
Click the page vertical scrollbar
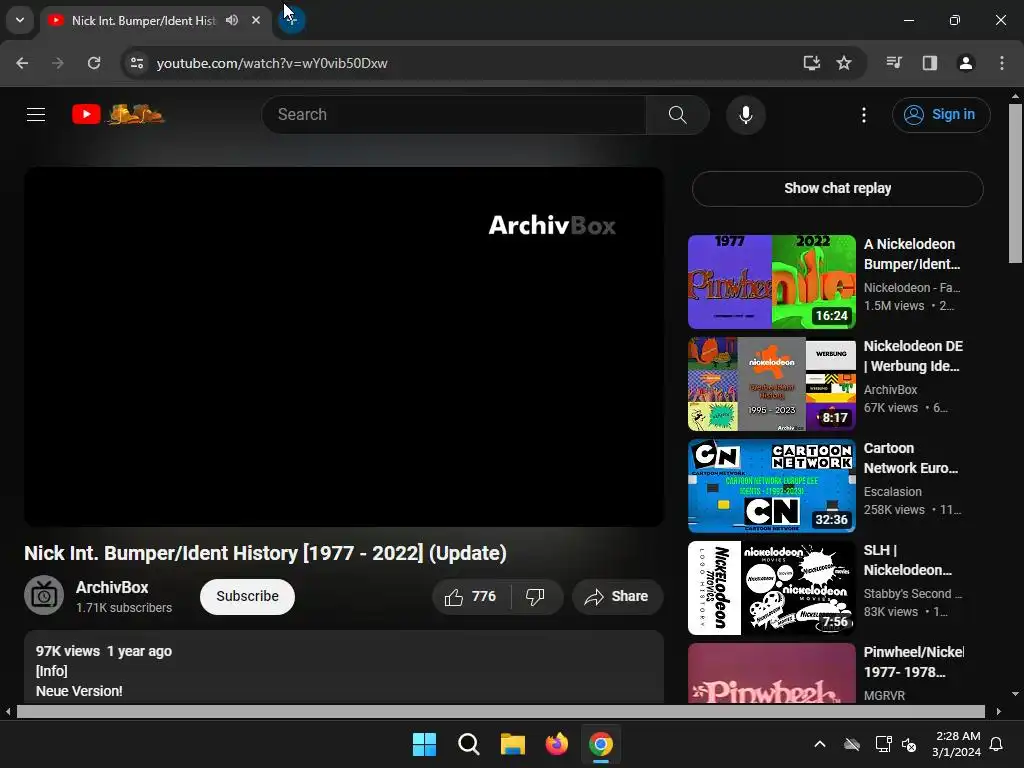1015,183
